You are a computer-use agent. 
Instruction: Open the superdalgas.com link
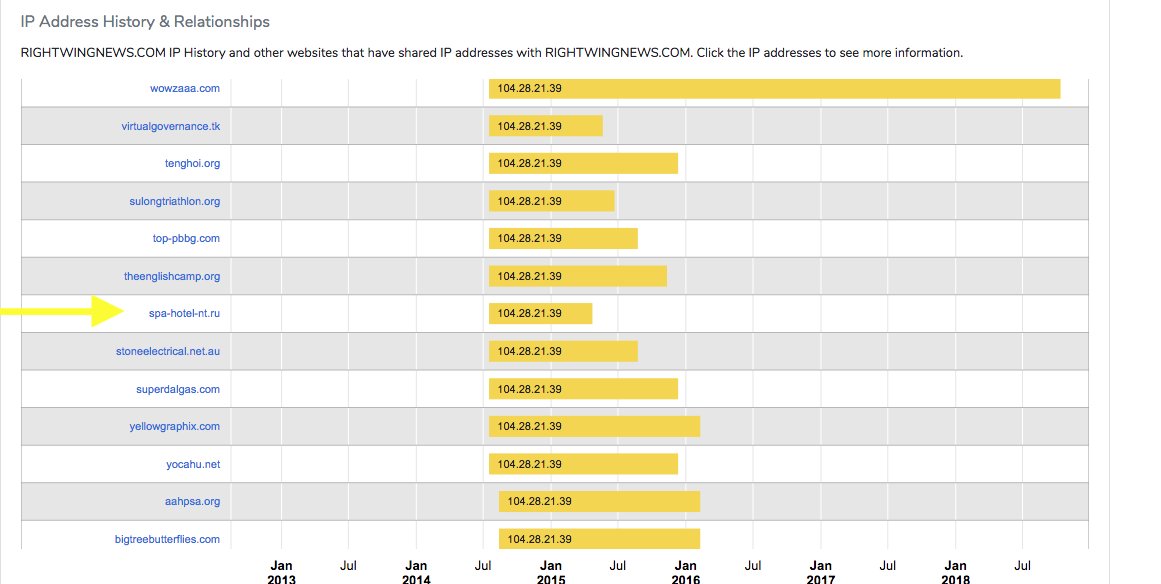click(178, 389)
